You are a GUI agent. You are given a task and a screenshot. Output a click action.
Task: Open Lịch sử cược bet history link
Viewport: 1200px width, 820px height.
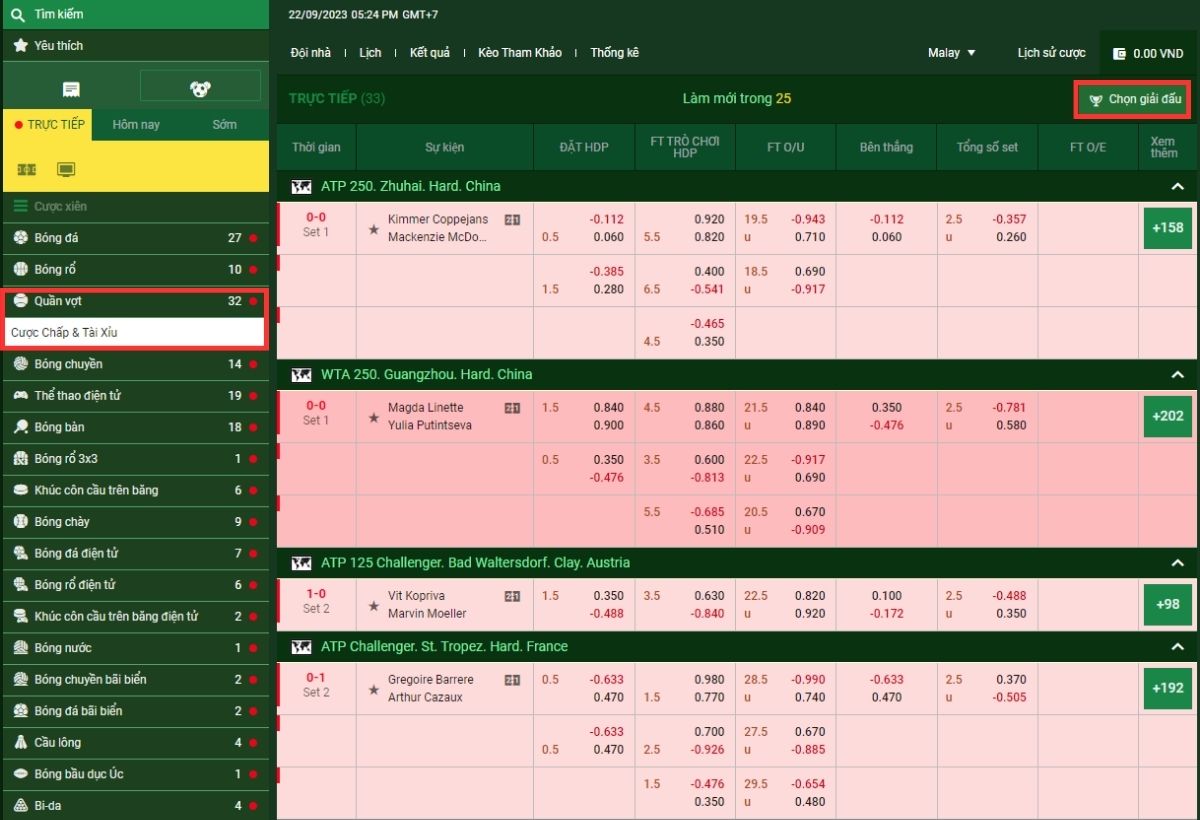coord(1051,53)
